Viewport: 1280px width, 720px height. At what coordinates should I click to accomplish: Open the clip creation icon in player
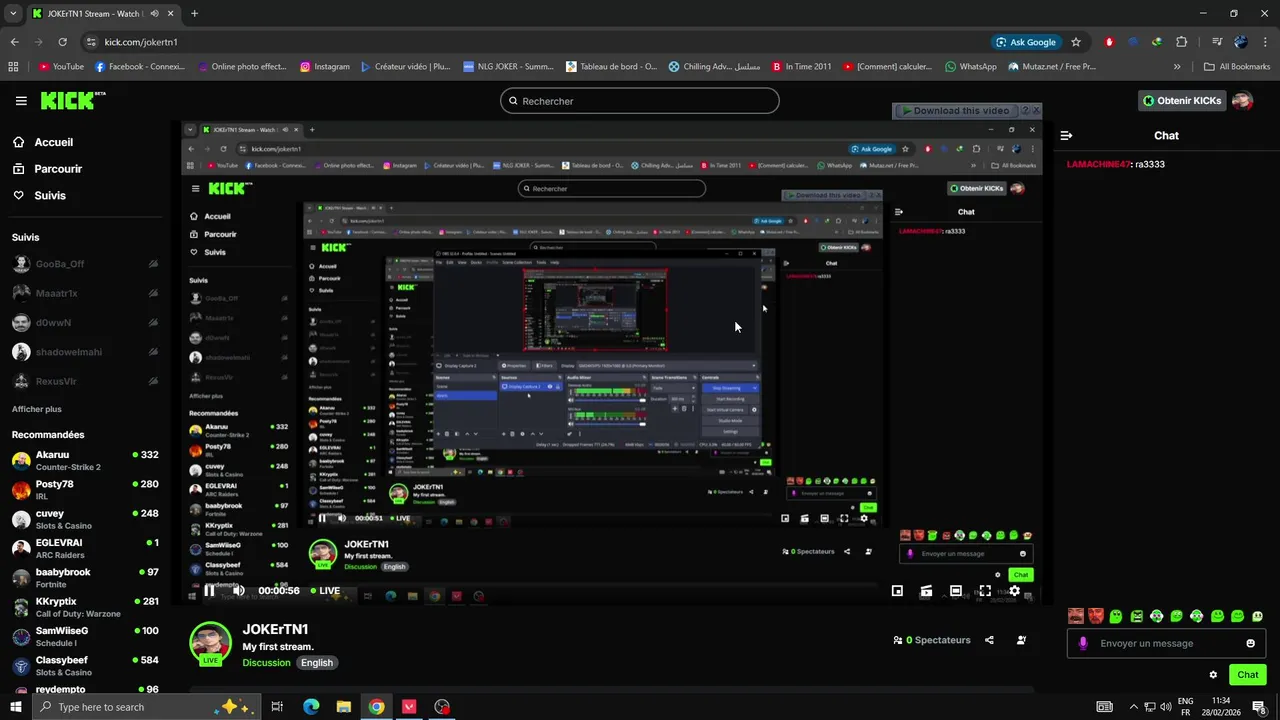[926, 591]
